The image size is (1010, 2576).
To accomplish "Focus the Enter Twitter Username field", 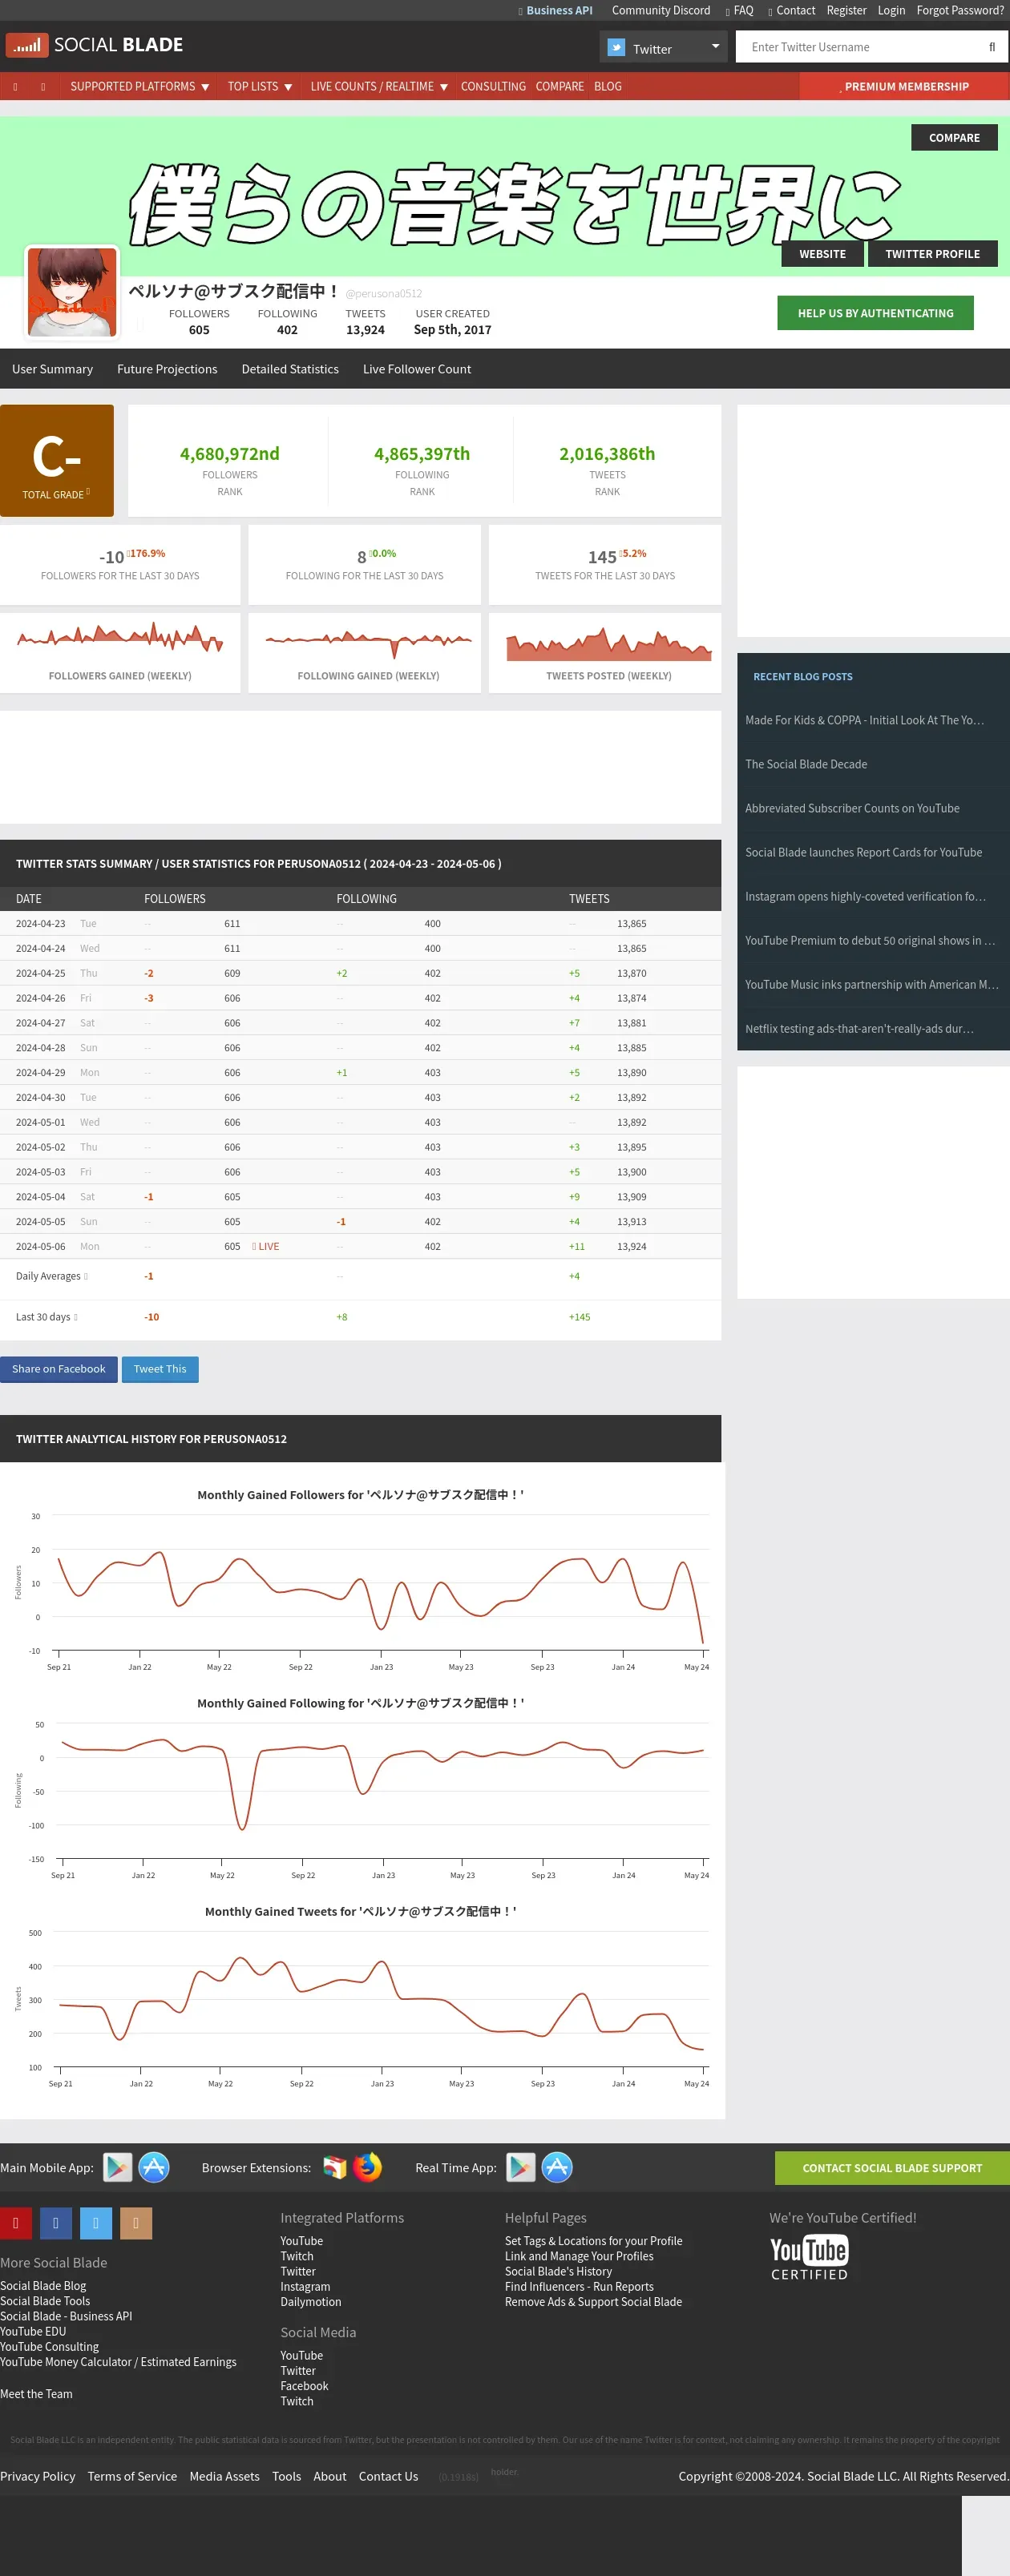I will (x=860, y=47).
